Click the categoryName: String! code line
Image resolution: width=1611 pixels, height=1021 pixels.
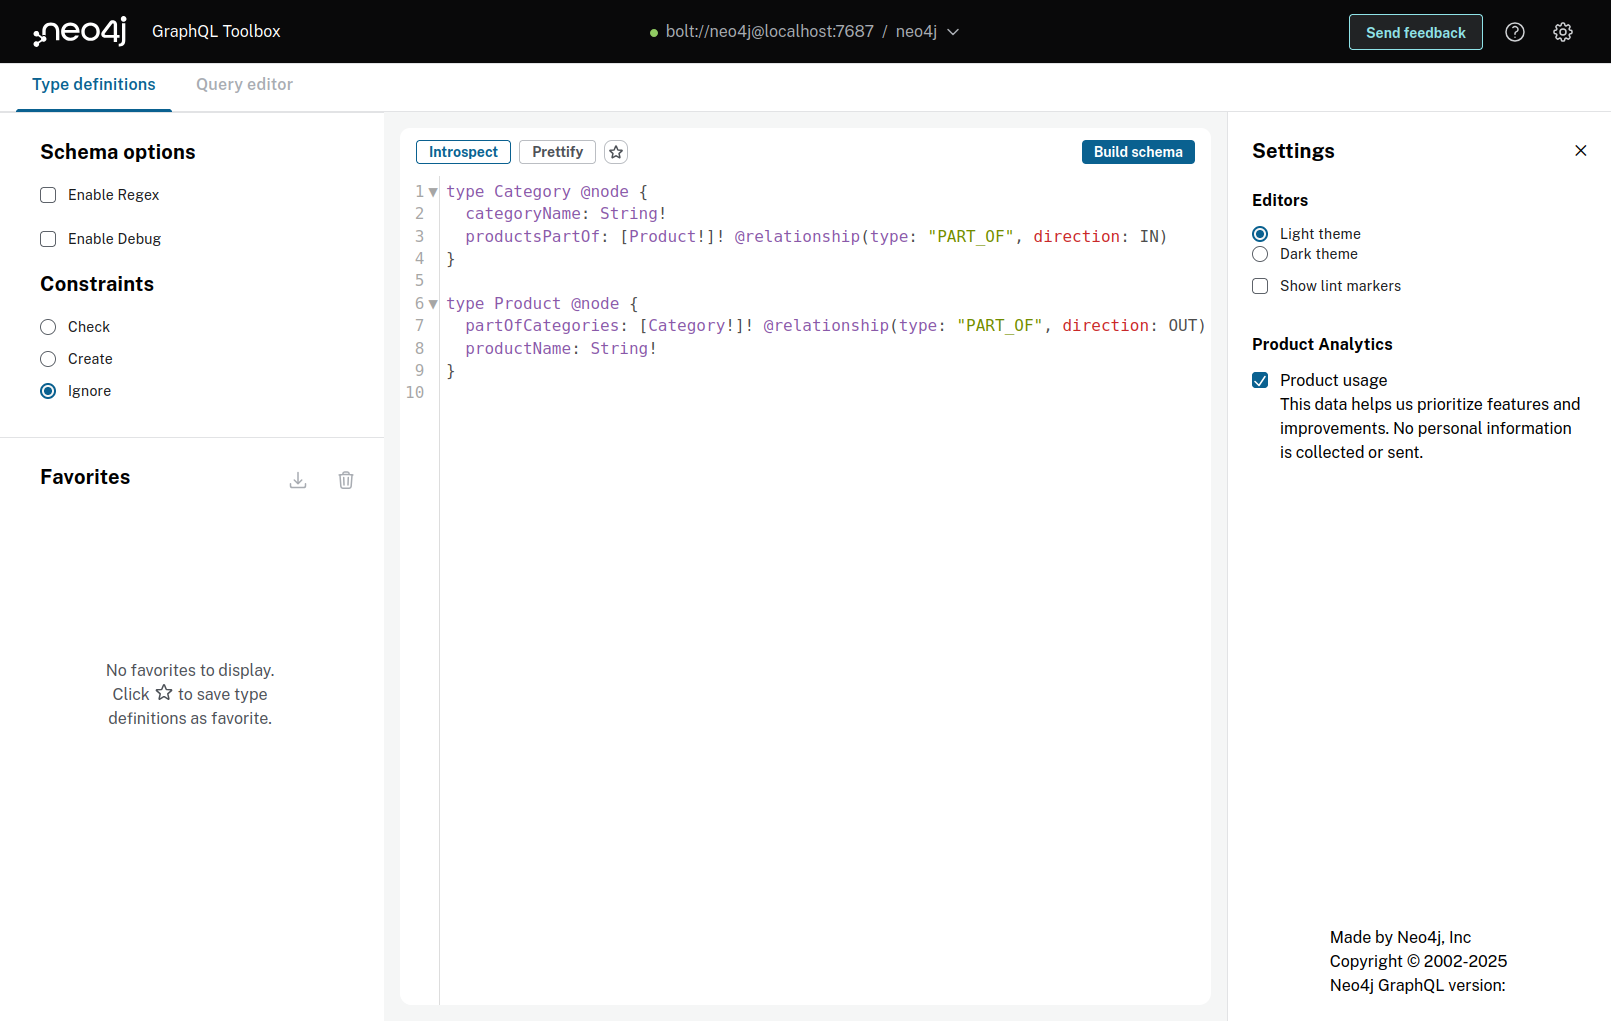pos(565,214)
